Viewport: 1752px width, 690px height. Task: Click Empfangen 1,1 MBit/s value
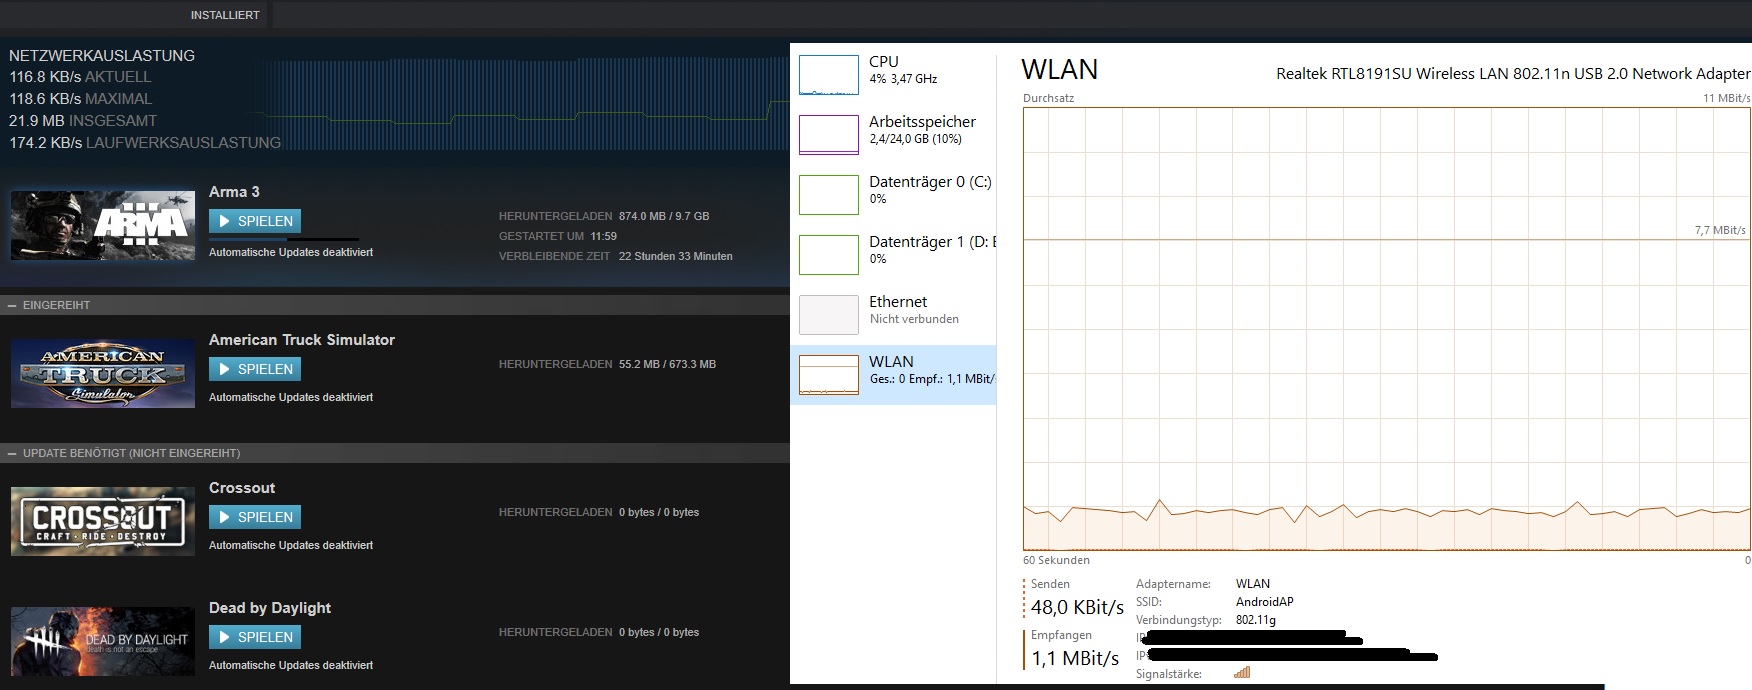(1075, 659)
